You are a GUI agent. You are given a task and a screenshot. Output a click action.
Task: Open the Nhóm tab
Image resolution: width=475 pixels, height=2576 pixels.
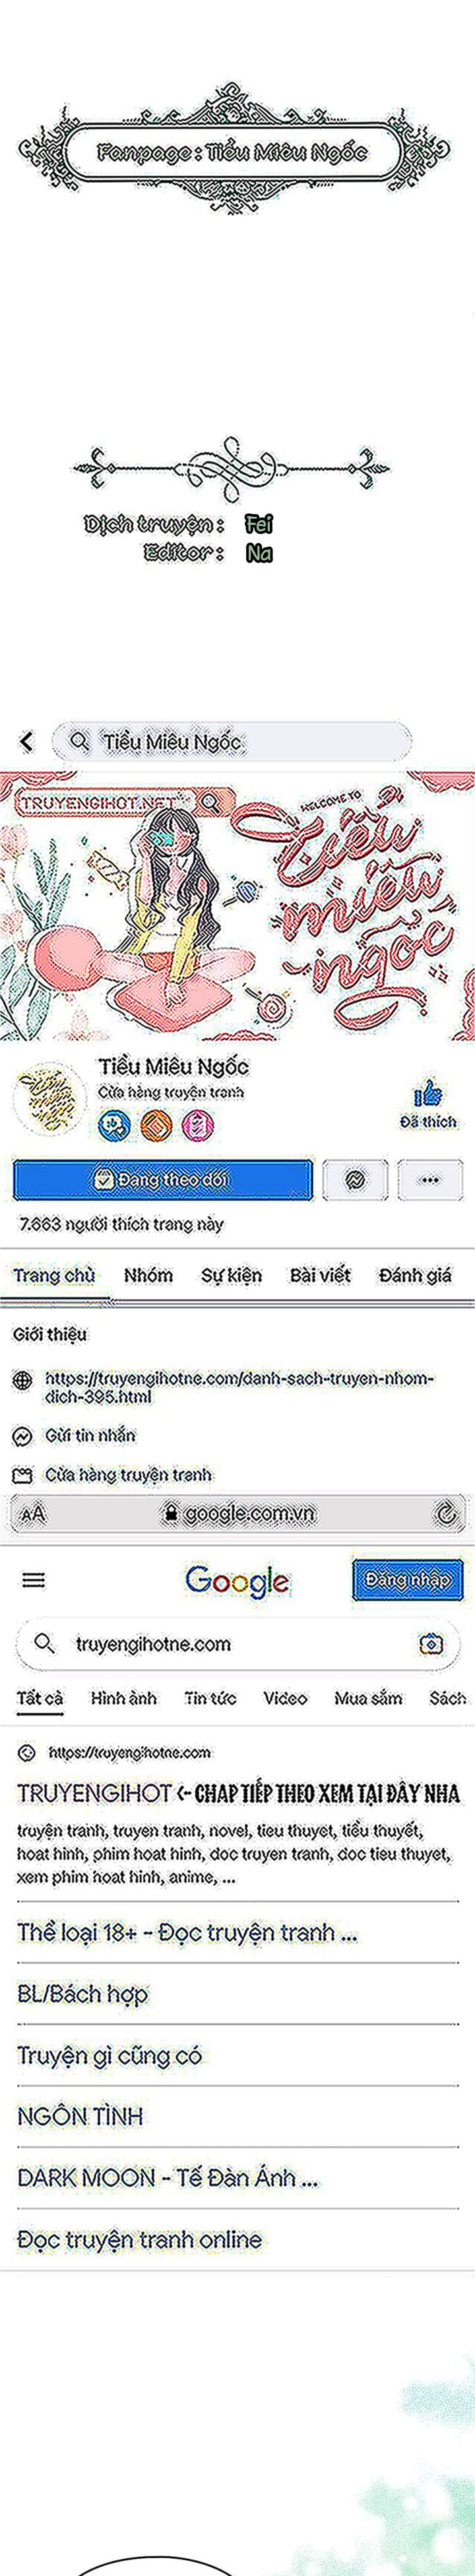coord(148,1275)
